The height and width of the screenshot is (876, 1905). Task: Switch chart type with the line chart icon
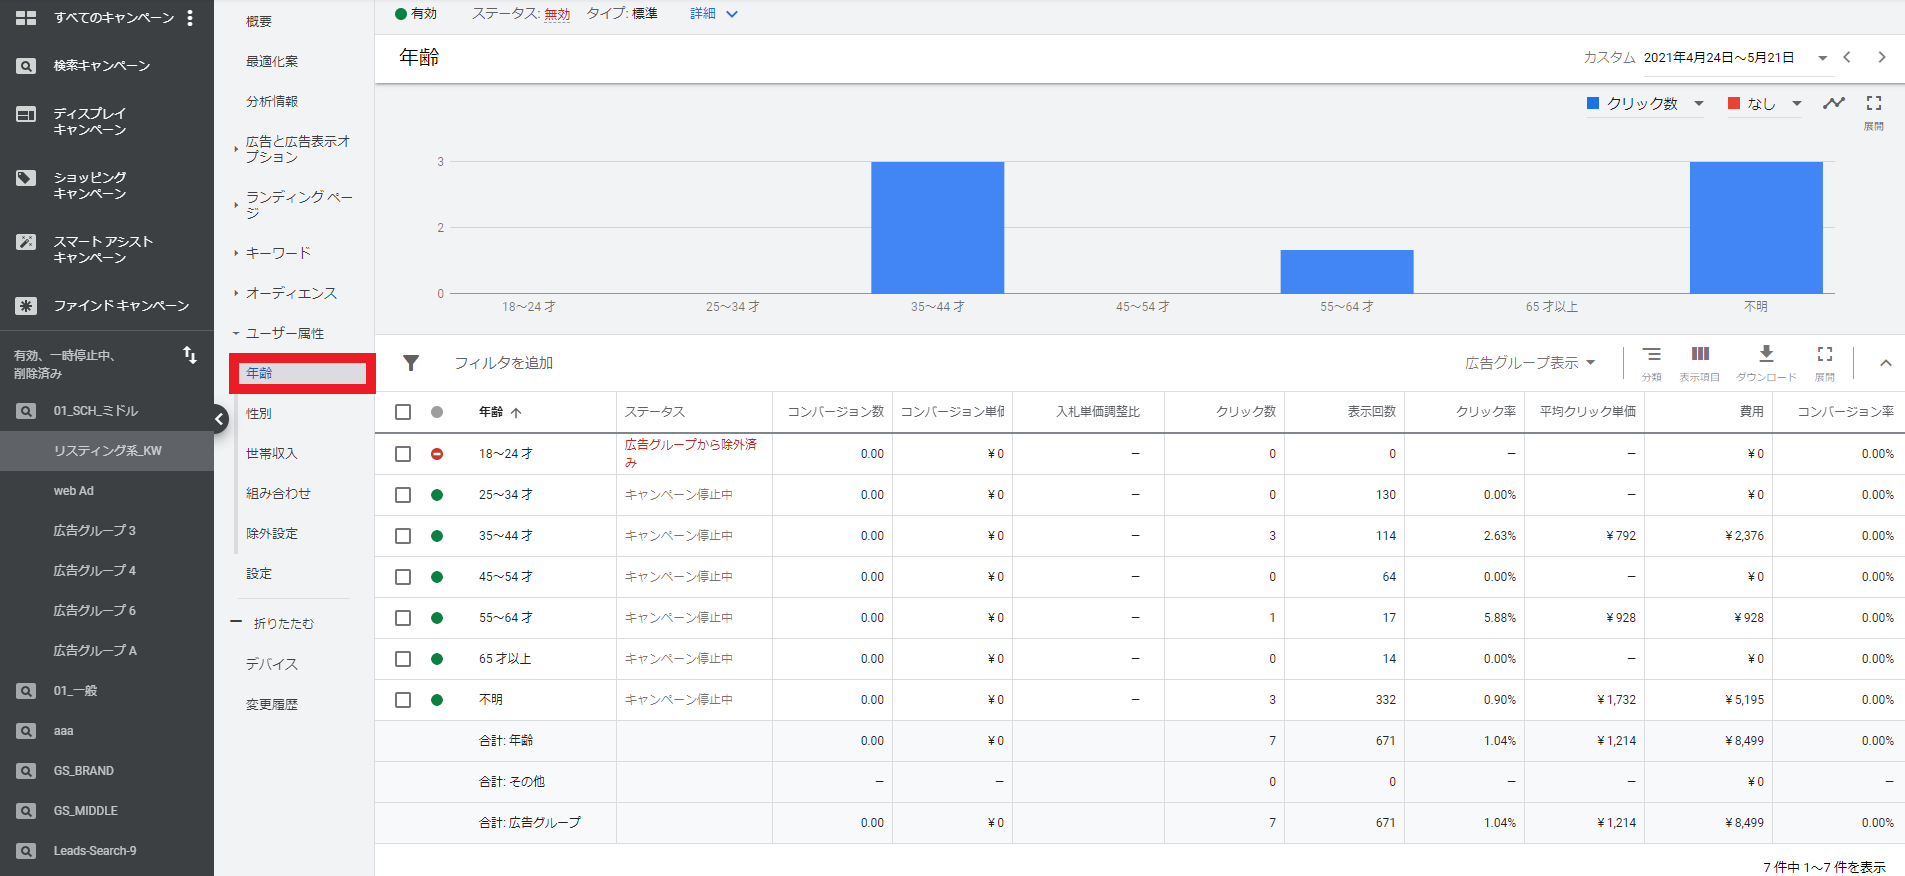[1834, 103]
